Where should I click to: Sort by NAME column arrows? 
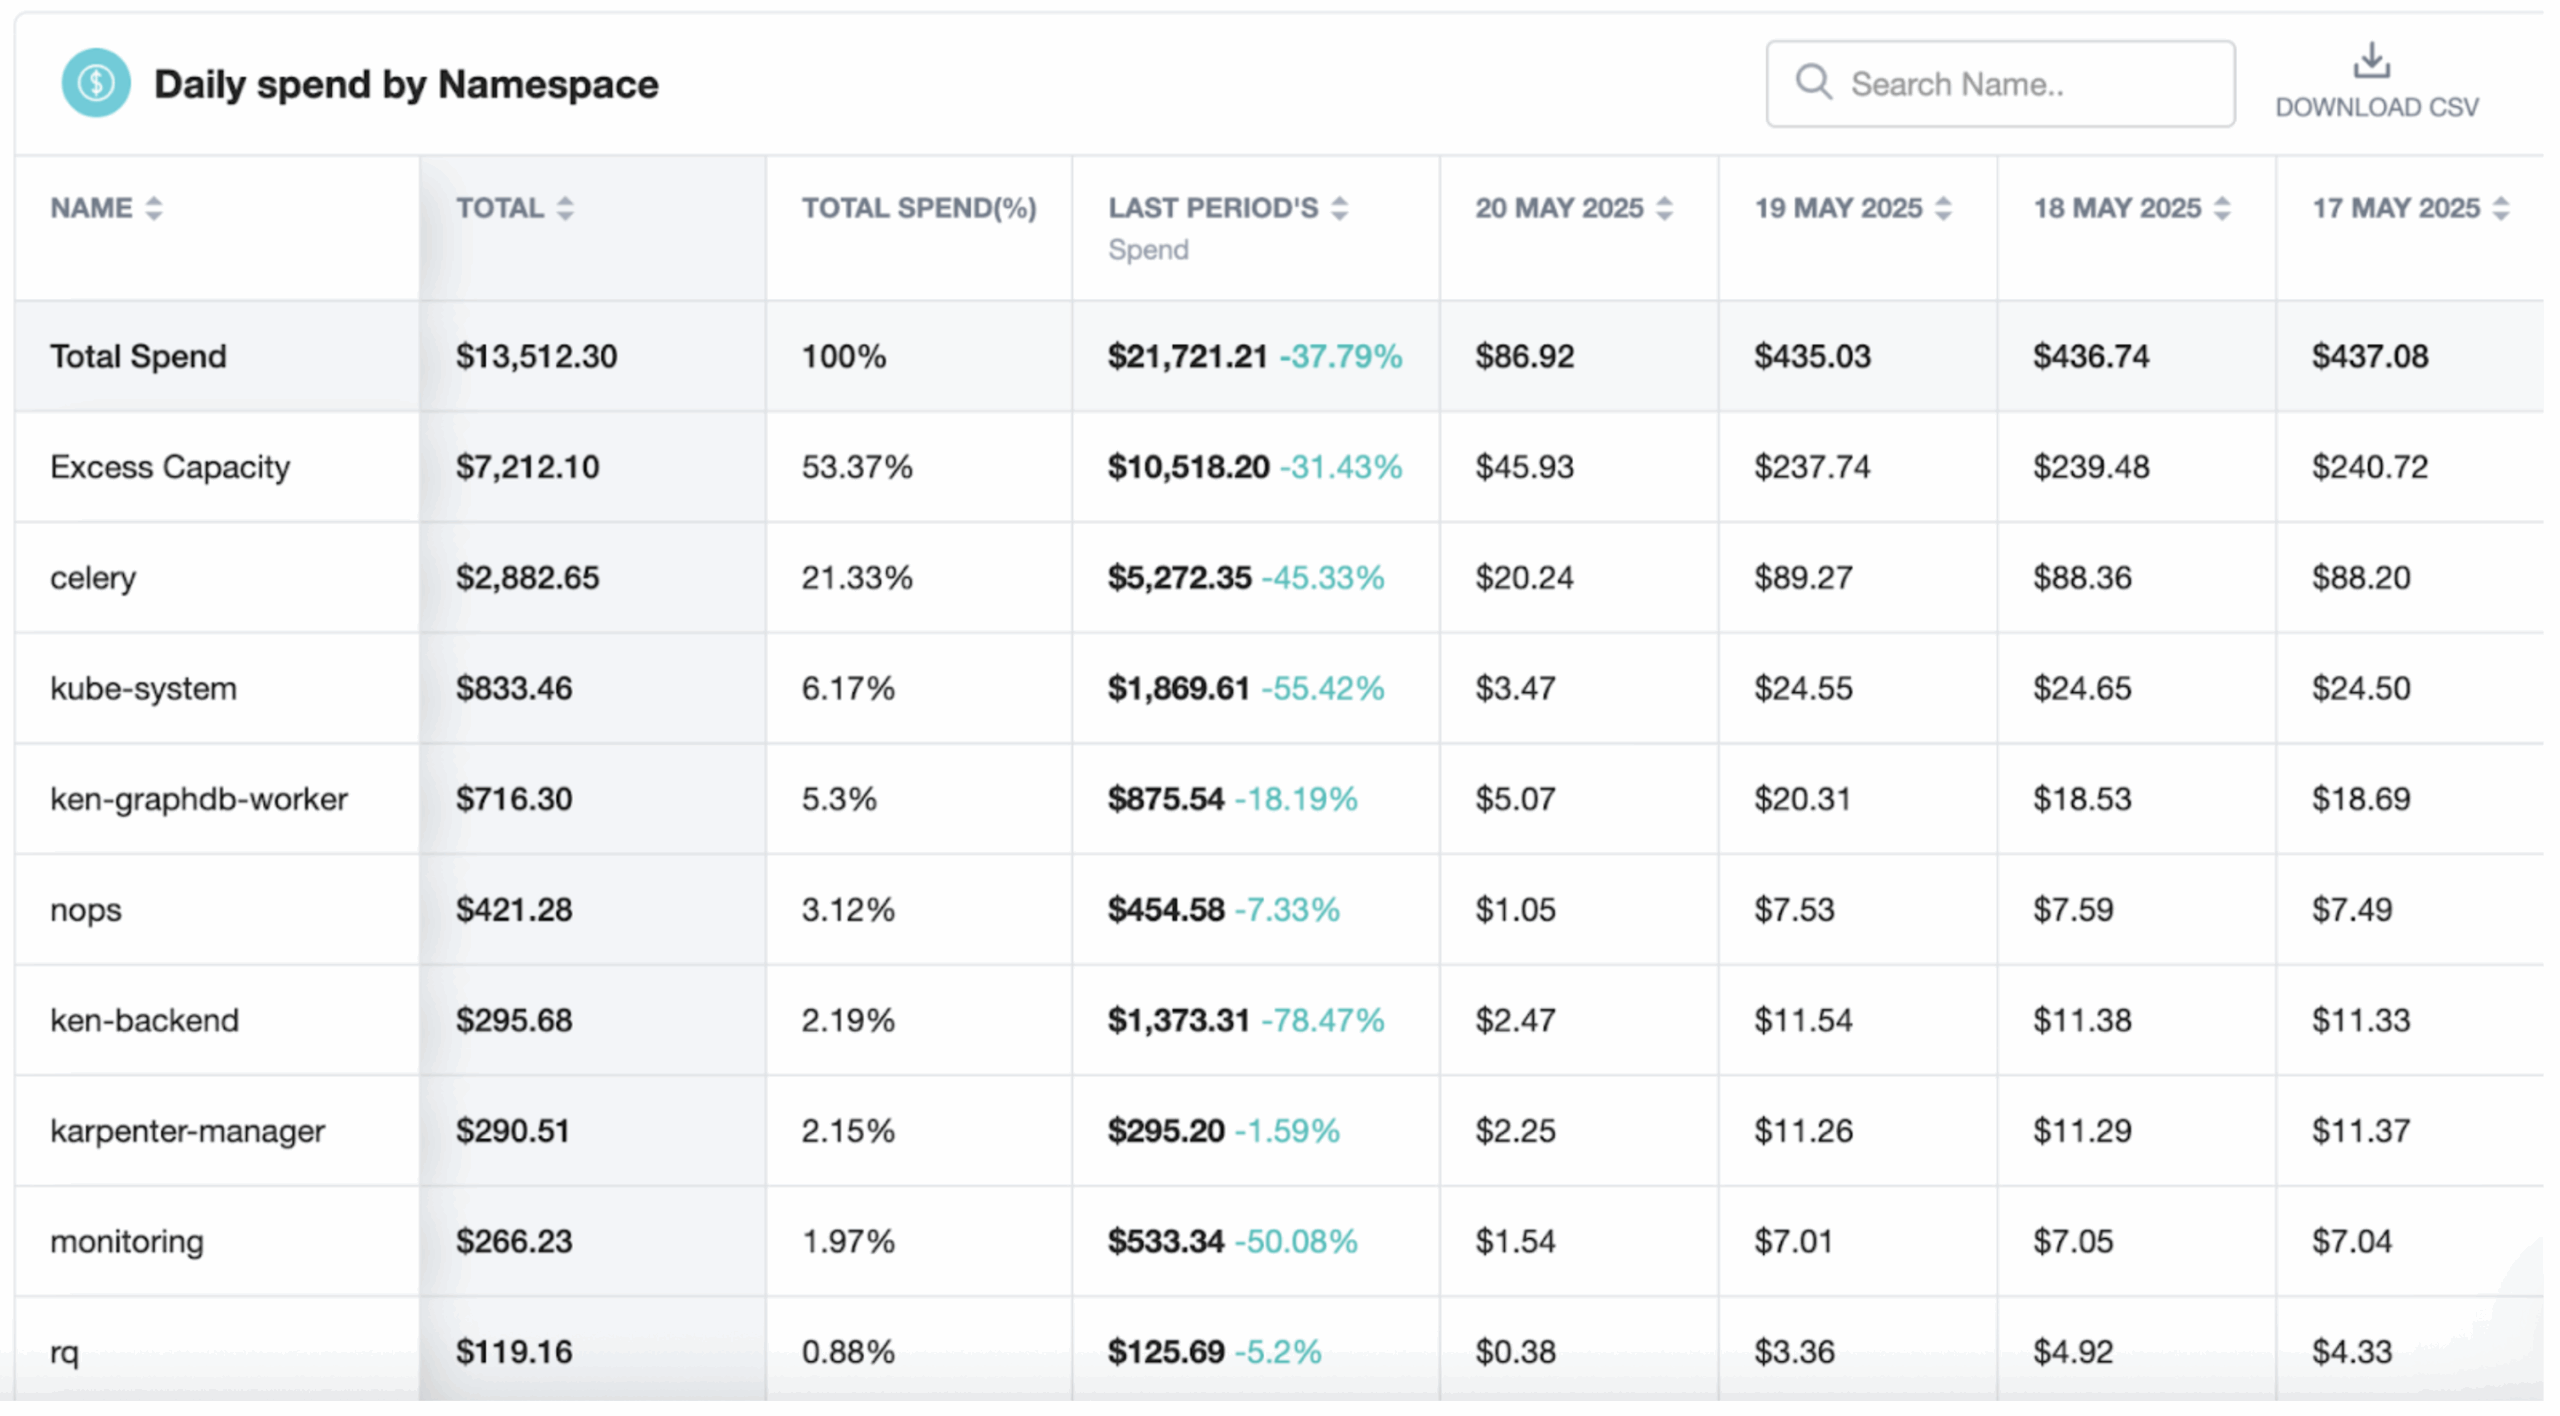tap(153, 208)
